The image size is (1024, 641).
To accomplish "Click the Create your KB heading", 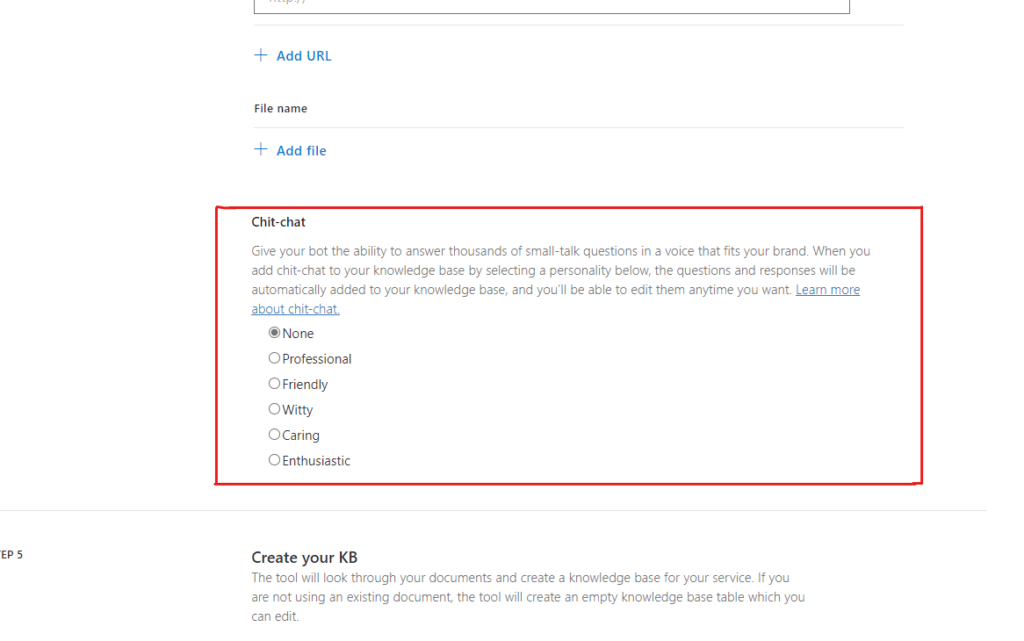I will (x=304, y=557).
